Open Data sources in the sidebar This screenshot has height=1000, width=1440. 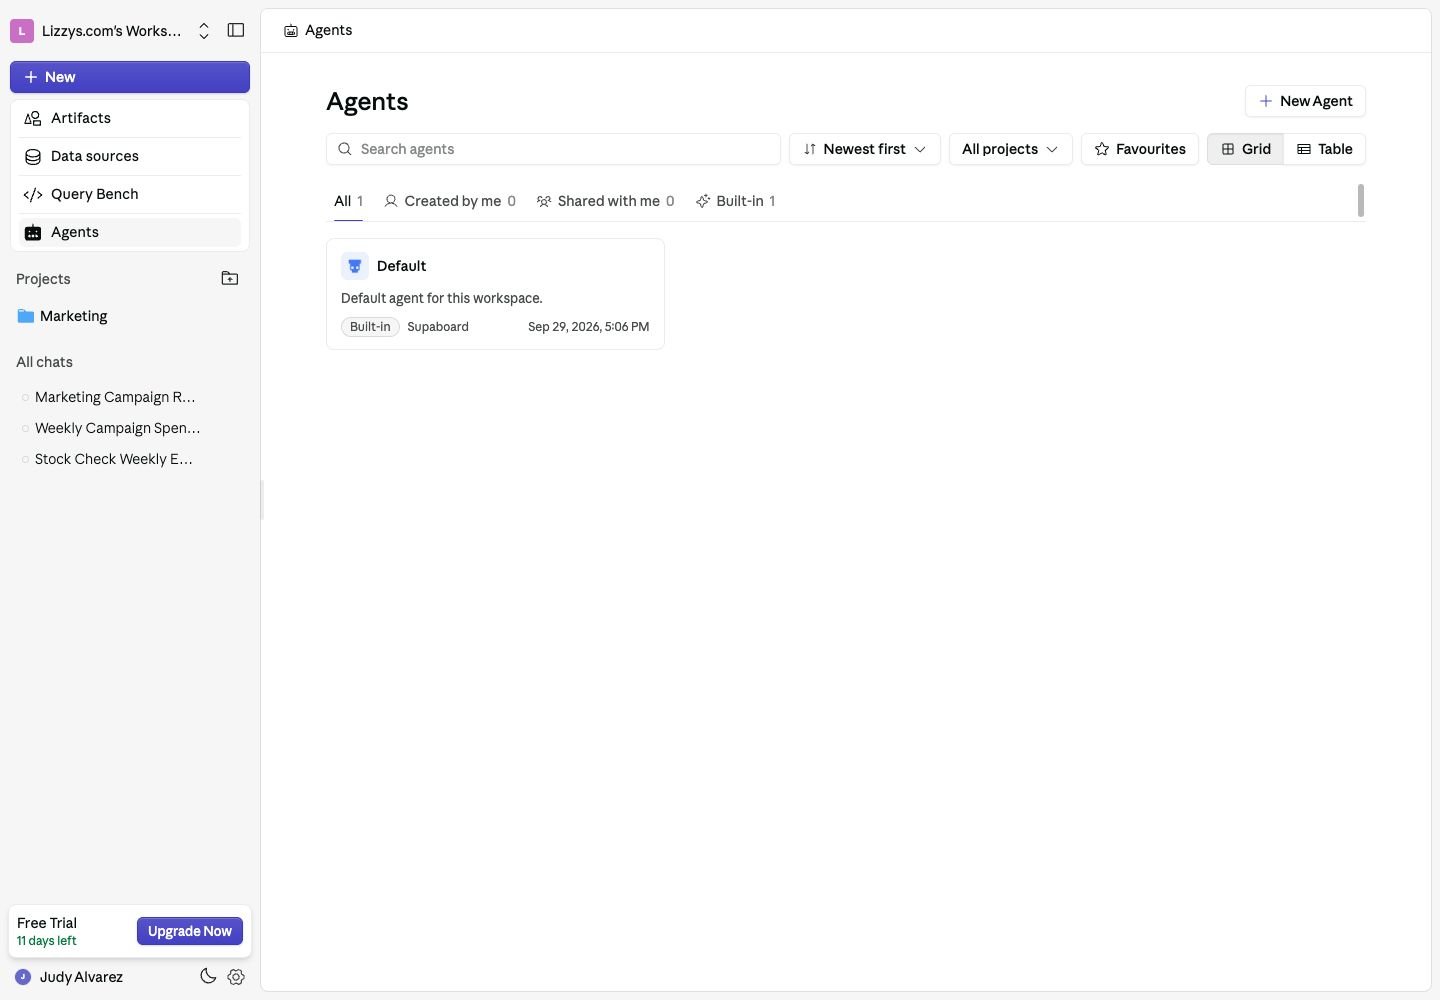pyautogui.click(x=130, y=156)
